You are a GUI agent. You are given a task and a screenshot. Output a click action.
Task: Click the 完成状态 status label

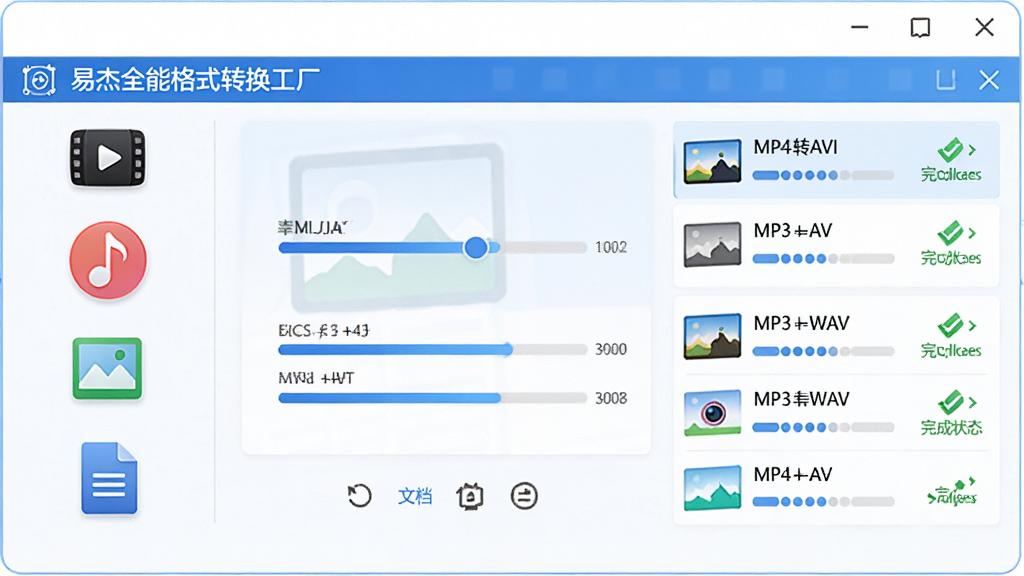tap(952, 428)
